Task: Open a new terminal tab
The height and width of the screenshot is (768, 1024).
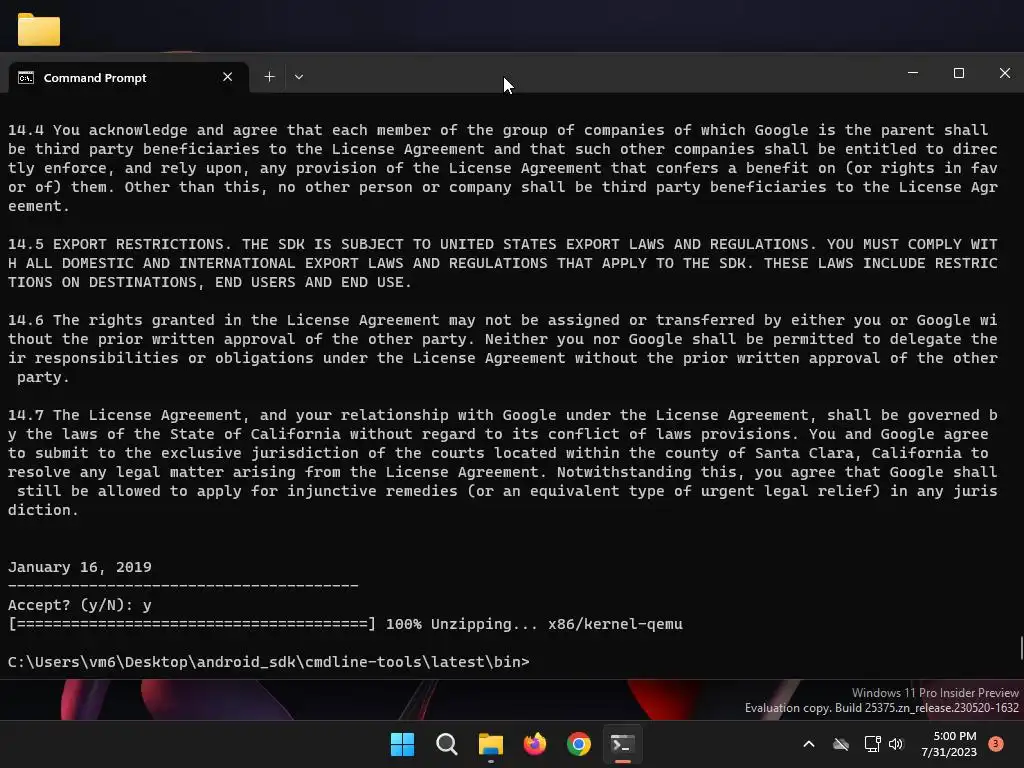Action: 269,77
